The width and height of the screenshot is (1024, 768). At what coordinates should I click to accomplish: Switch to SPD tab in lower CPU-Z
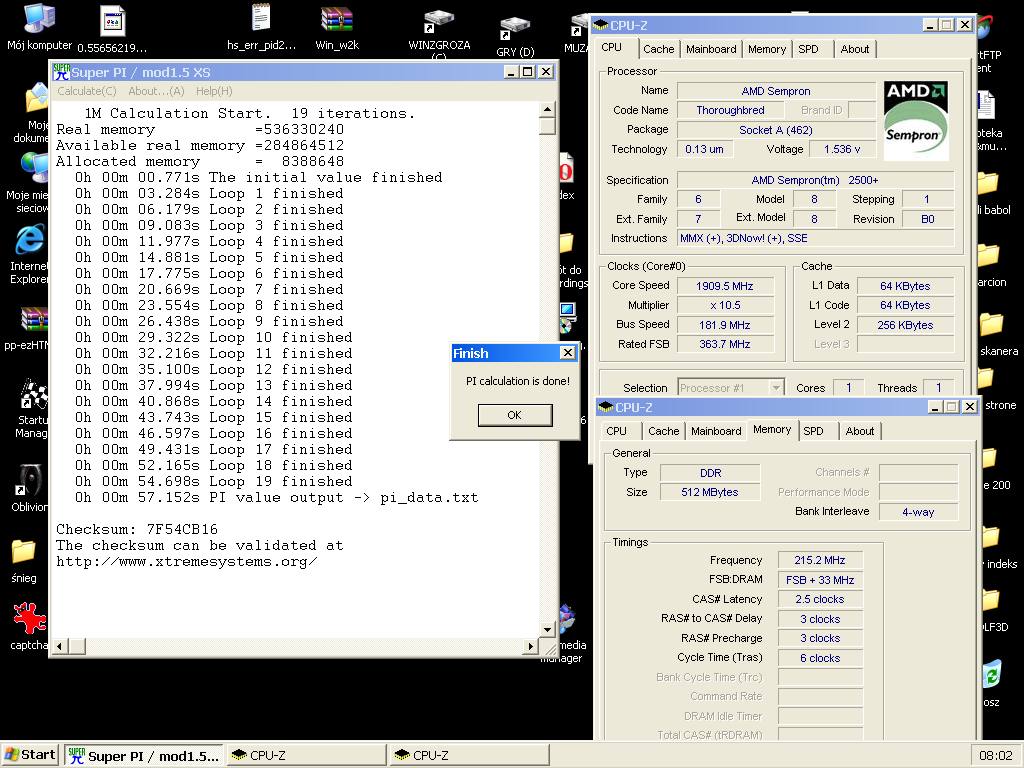coord(814,431)
